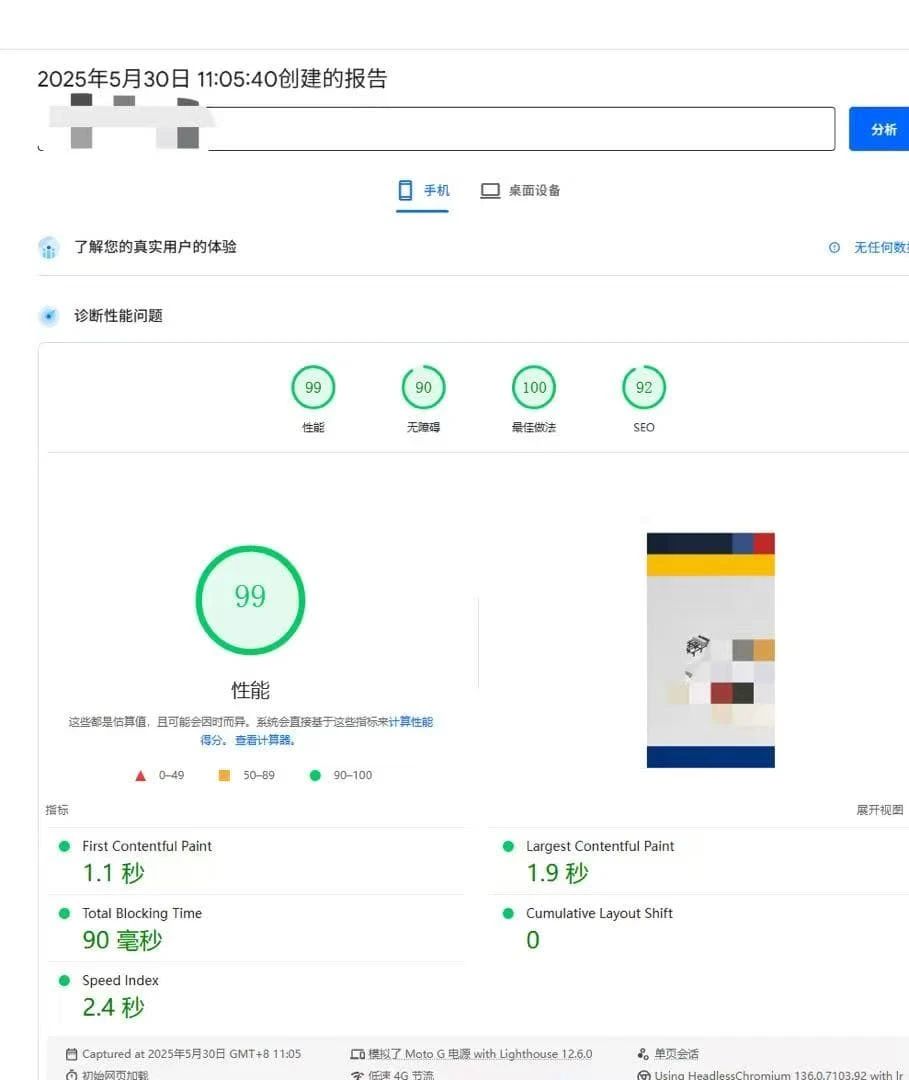The image size is (909, 1080).
Task: Click the calendar icon next to Captured at
Action: 71,1054
